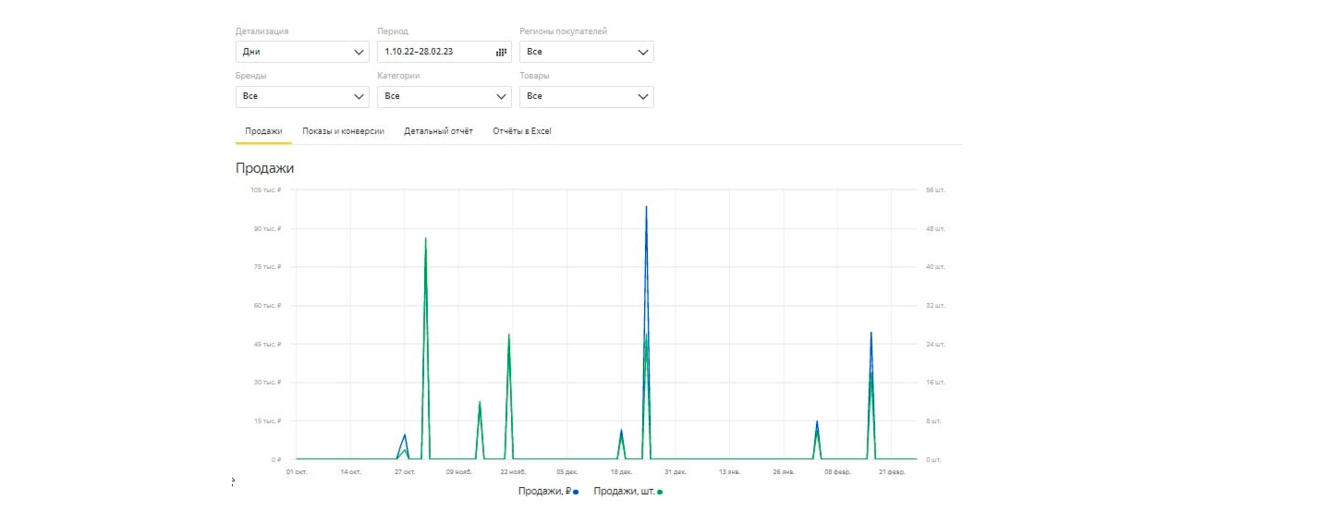Go to Отчёты в Excel tab
This screenshot has width=1340, height=524.
coord(522,131)
